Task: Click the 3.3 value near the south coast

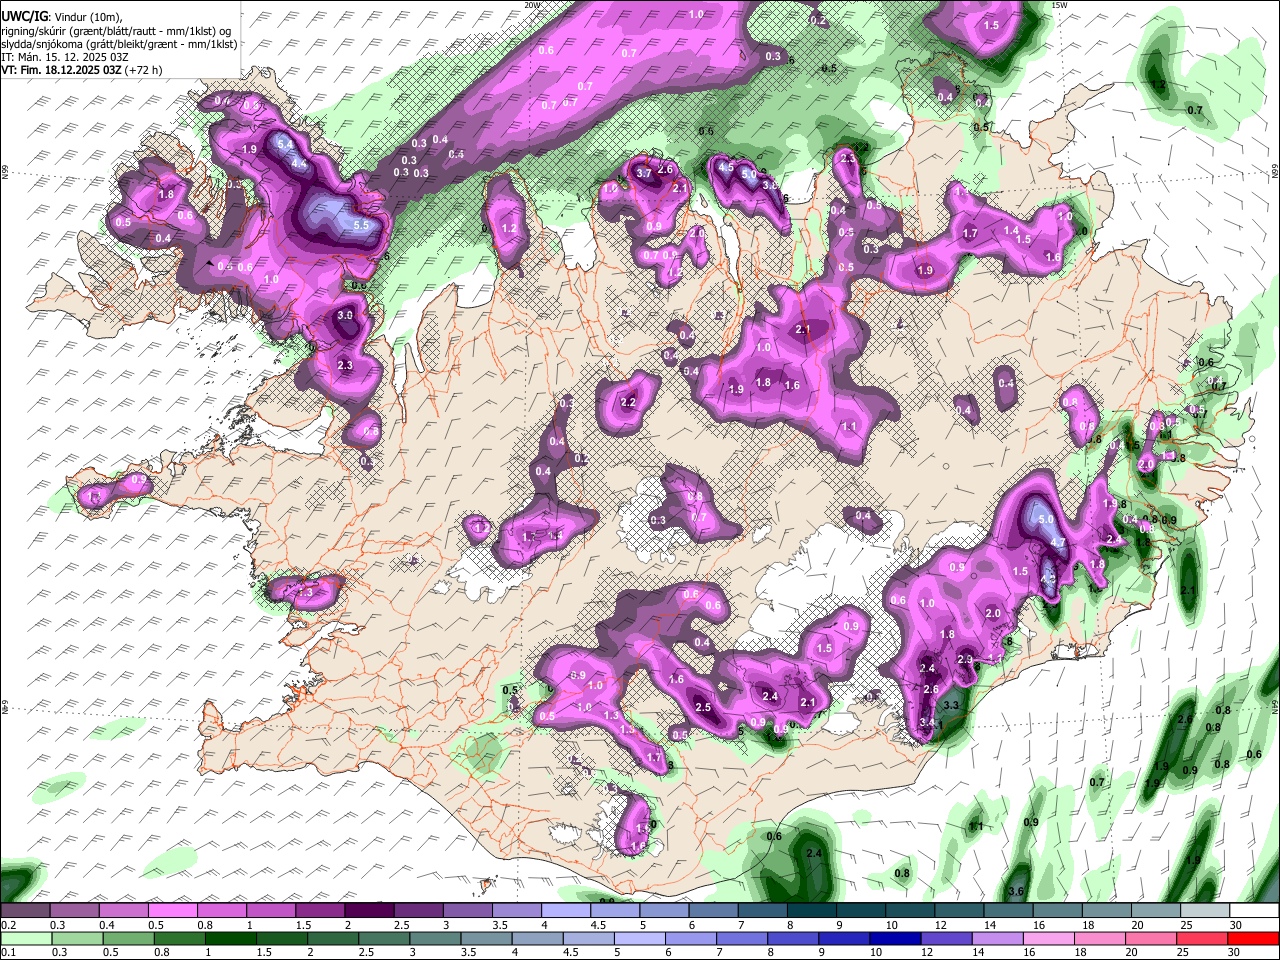Action: (x=952, y=705)
